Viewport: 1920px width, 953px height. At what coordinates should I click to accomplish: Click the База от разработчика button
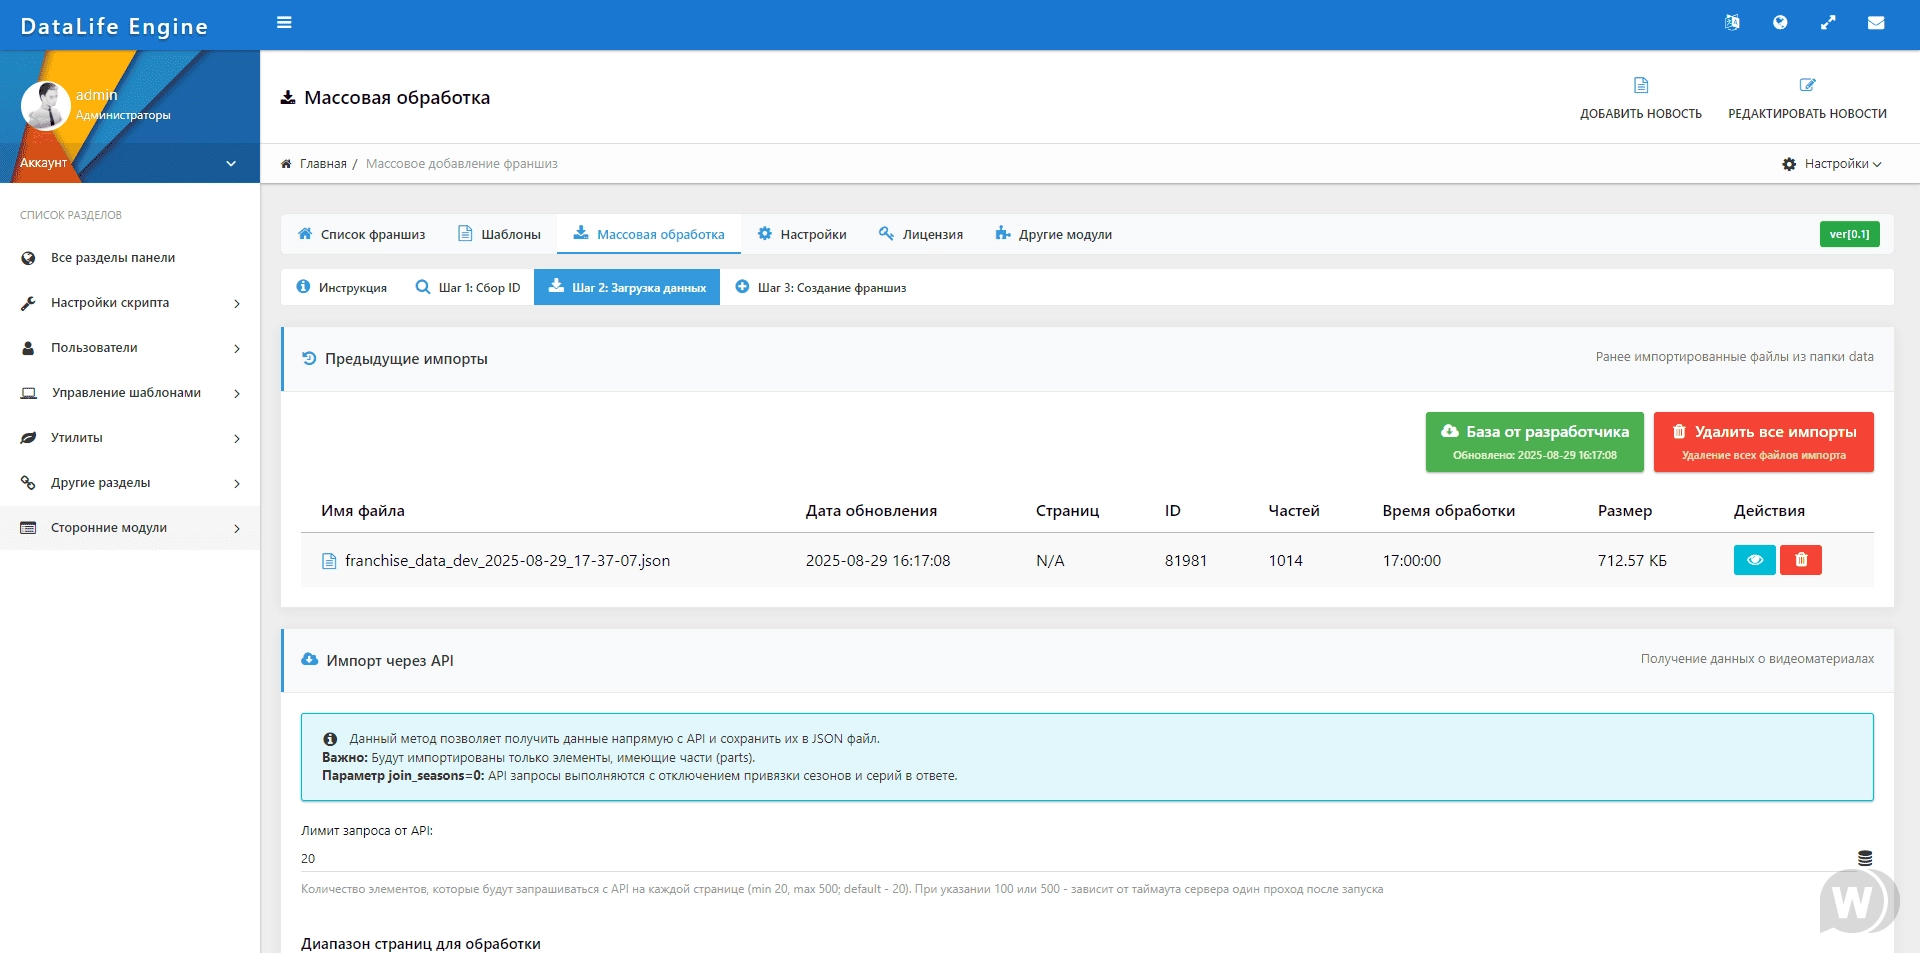point(1534,442)
